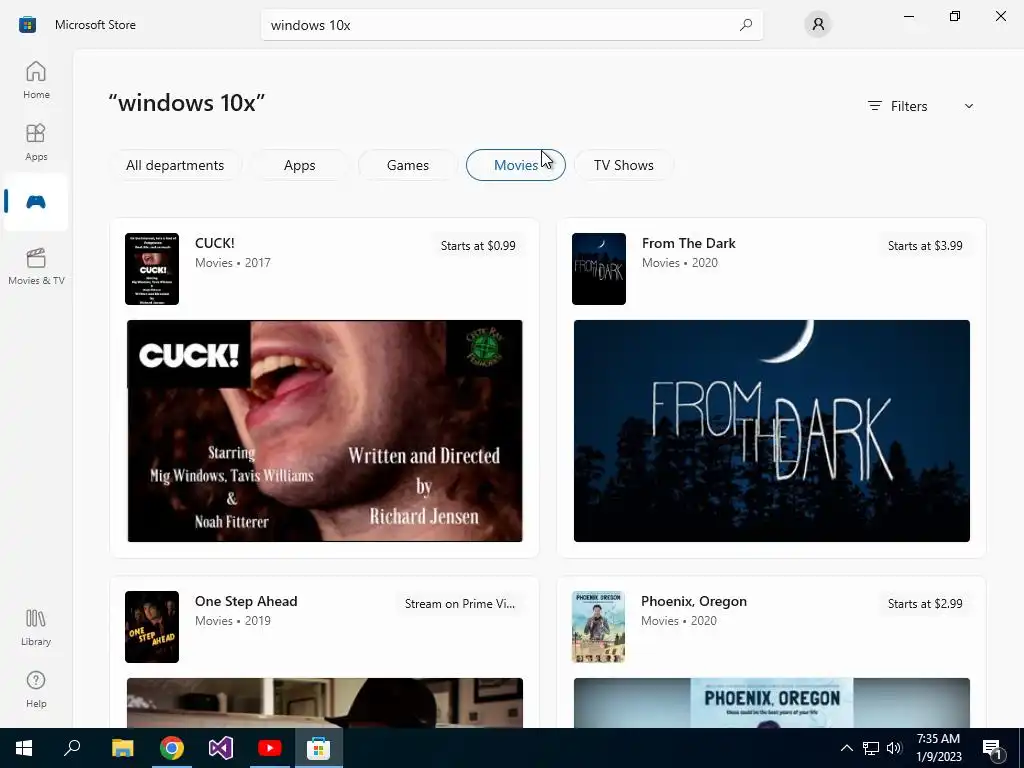Click Phoenix, Oregon $2.99 price
1024x768 pixels.
pos(925,603)
